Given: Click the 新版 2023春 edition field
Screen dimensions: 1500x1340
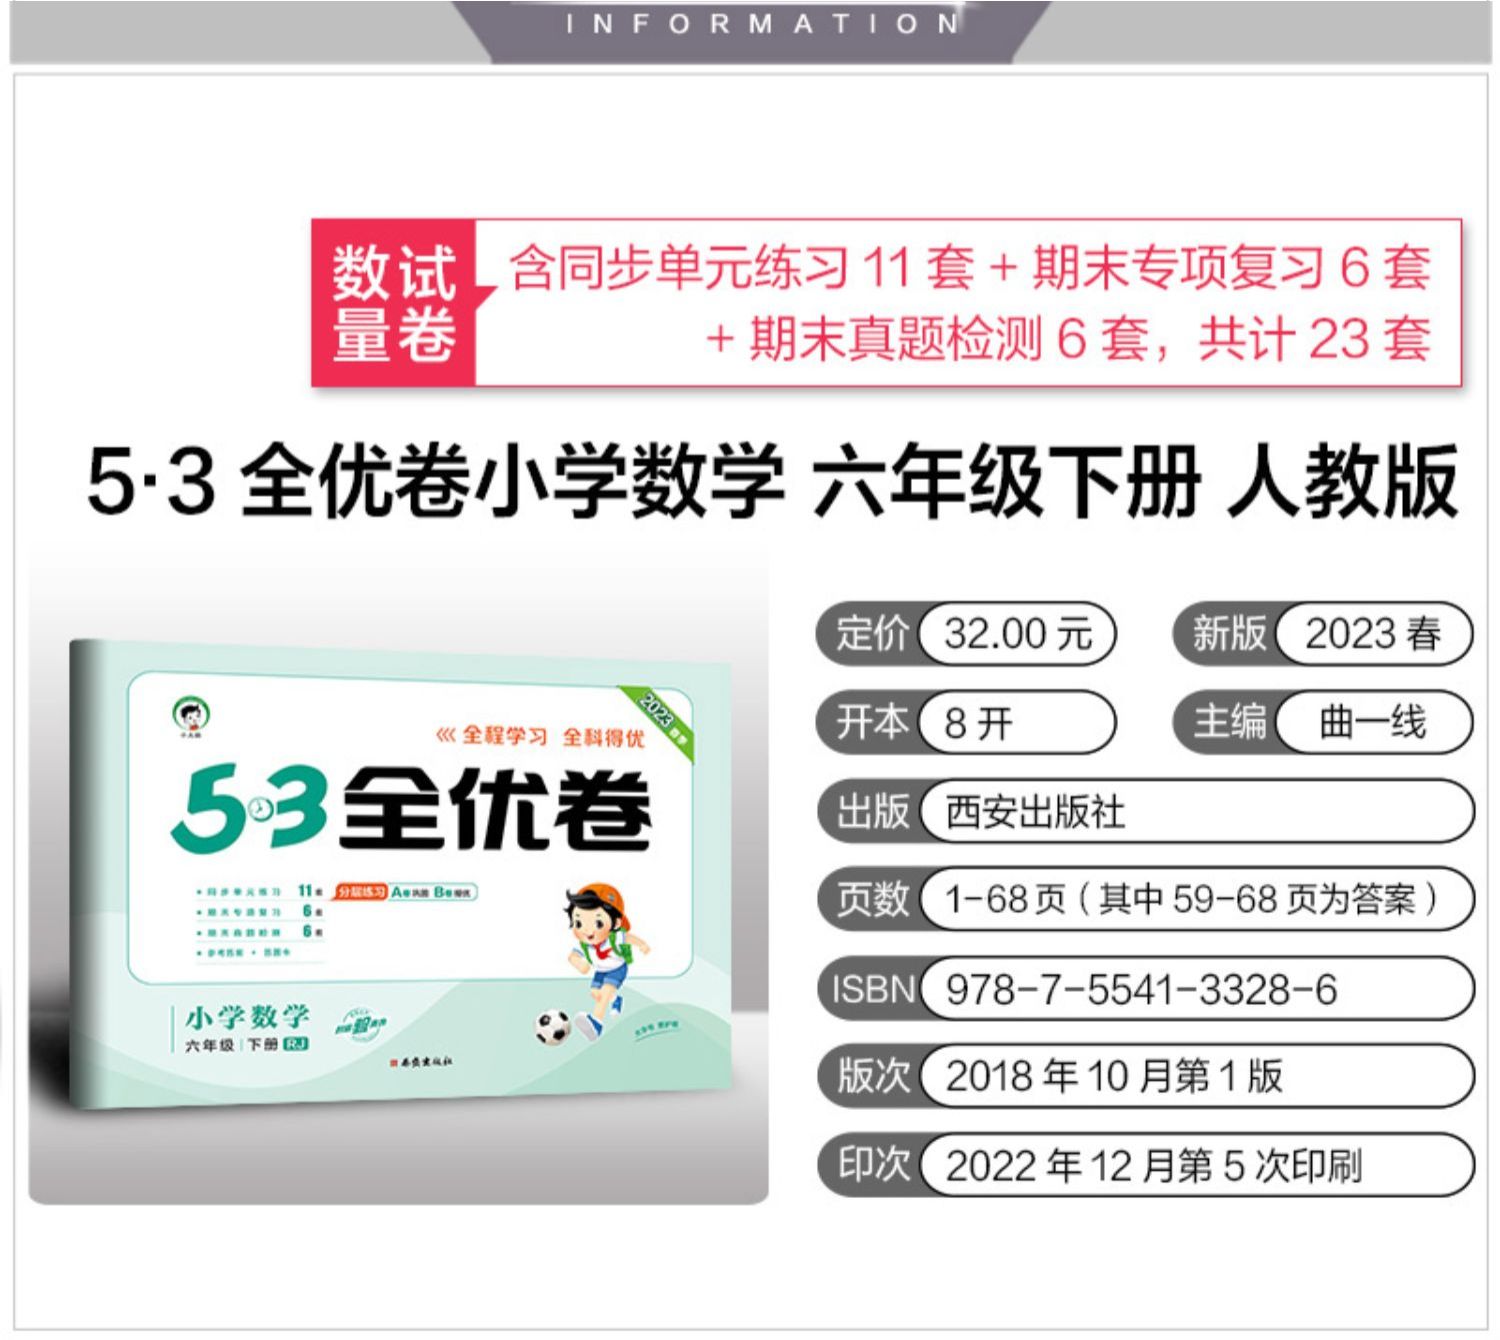Looking at the screenshot, I should 1323,634.
